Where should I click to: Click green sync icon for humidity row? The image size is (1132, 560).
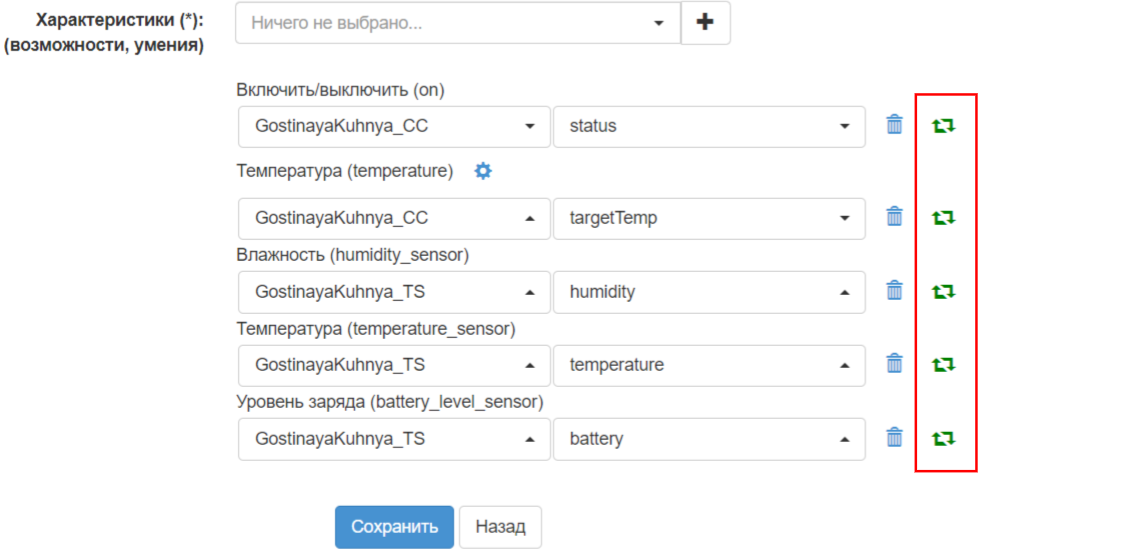(x=943, y=292)
